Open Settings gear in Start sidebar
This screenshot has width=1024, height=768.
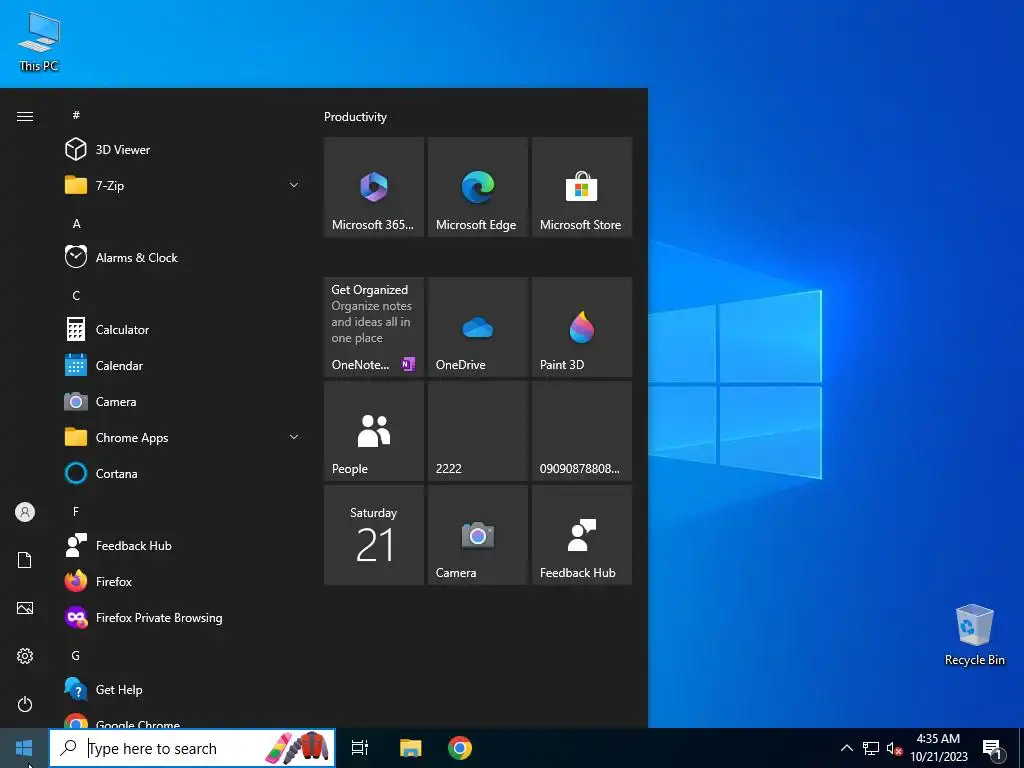(x=25, y=656)
